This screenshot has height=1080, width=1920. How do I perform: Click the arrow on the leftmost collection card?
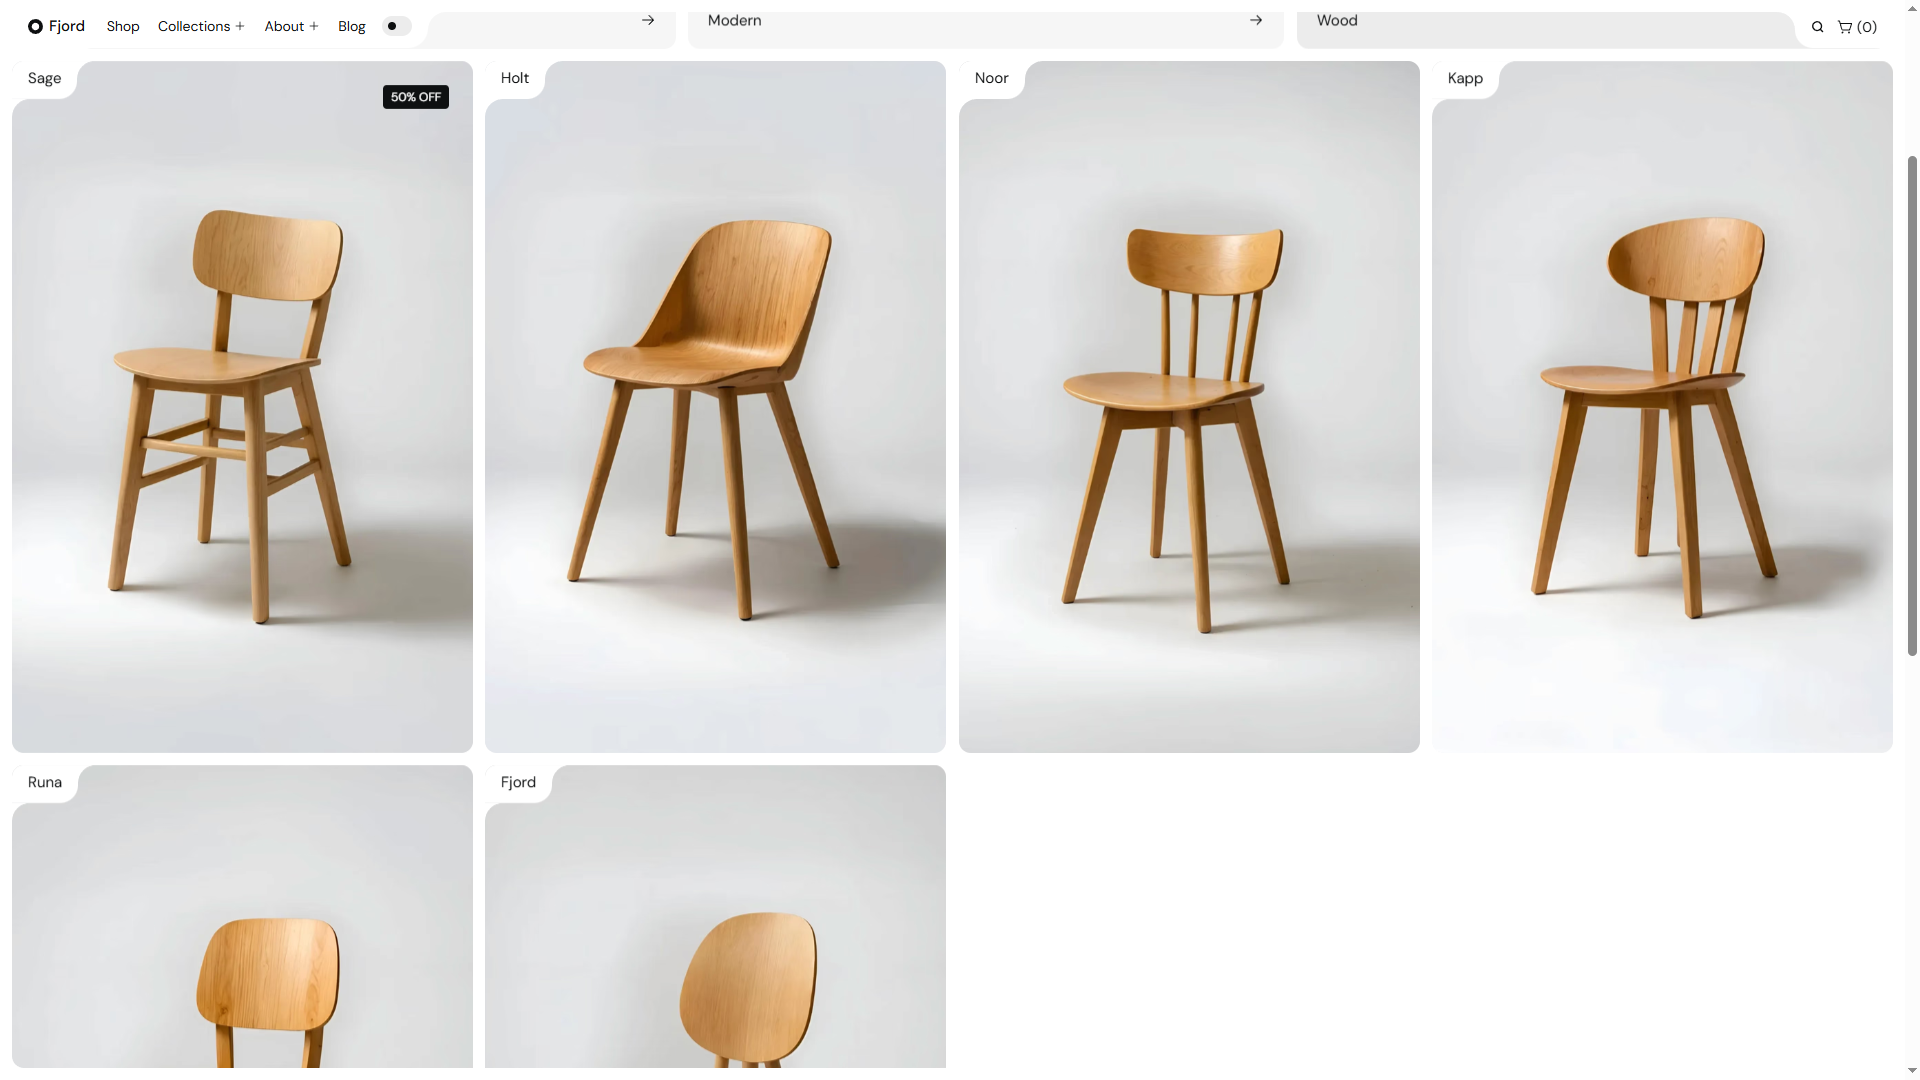(x=648, y=20)
